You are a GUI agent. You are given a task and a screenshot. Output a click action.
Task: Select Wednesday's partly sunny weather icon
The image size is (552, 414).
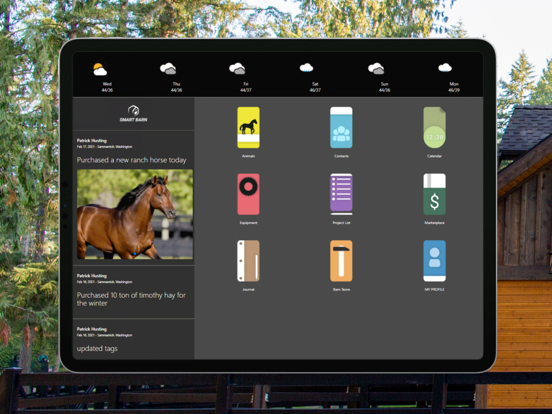[100, 69]
